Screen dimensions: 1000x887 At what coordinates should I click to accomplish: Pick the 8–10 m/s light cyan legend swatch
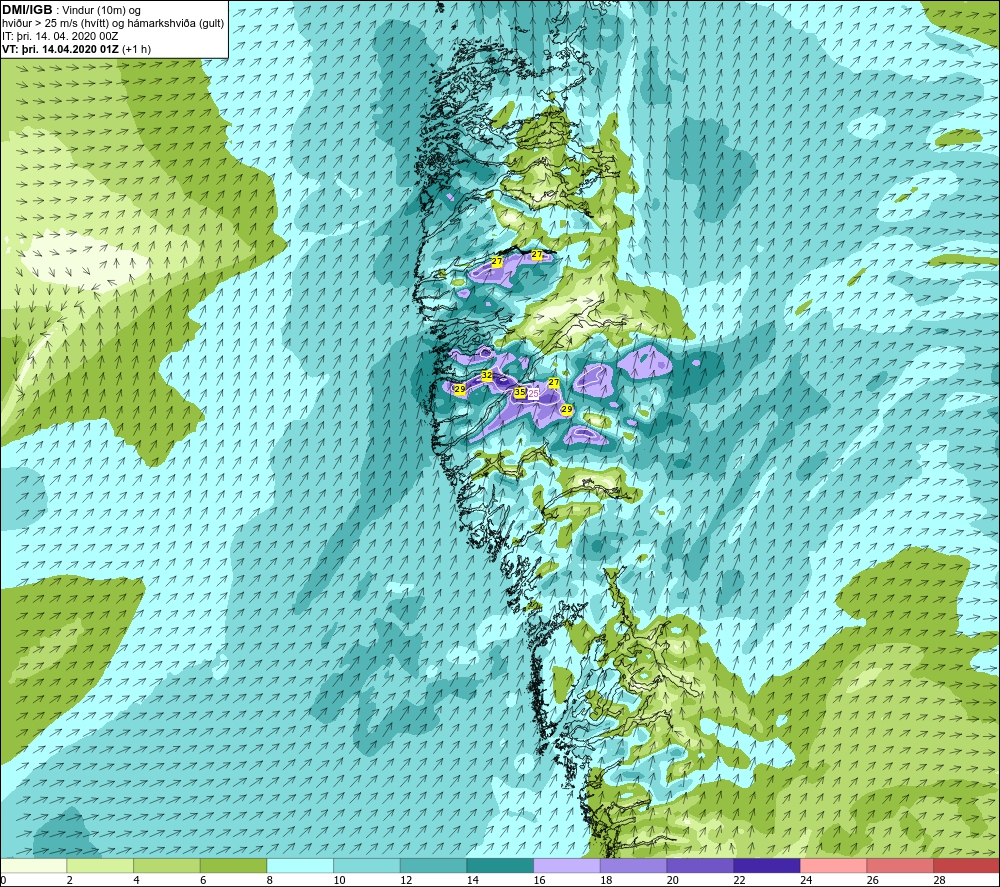point(300,865)
